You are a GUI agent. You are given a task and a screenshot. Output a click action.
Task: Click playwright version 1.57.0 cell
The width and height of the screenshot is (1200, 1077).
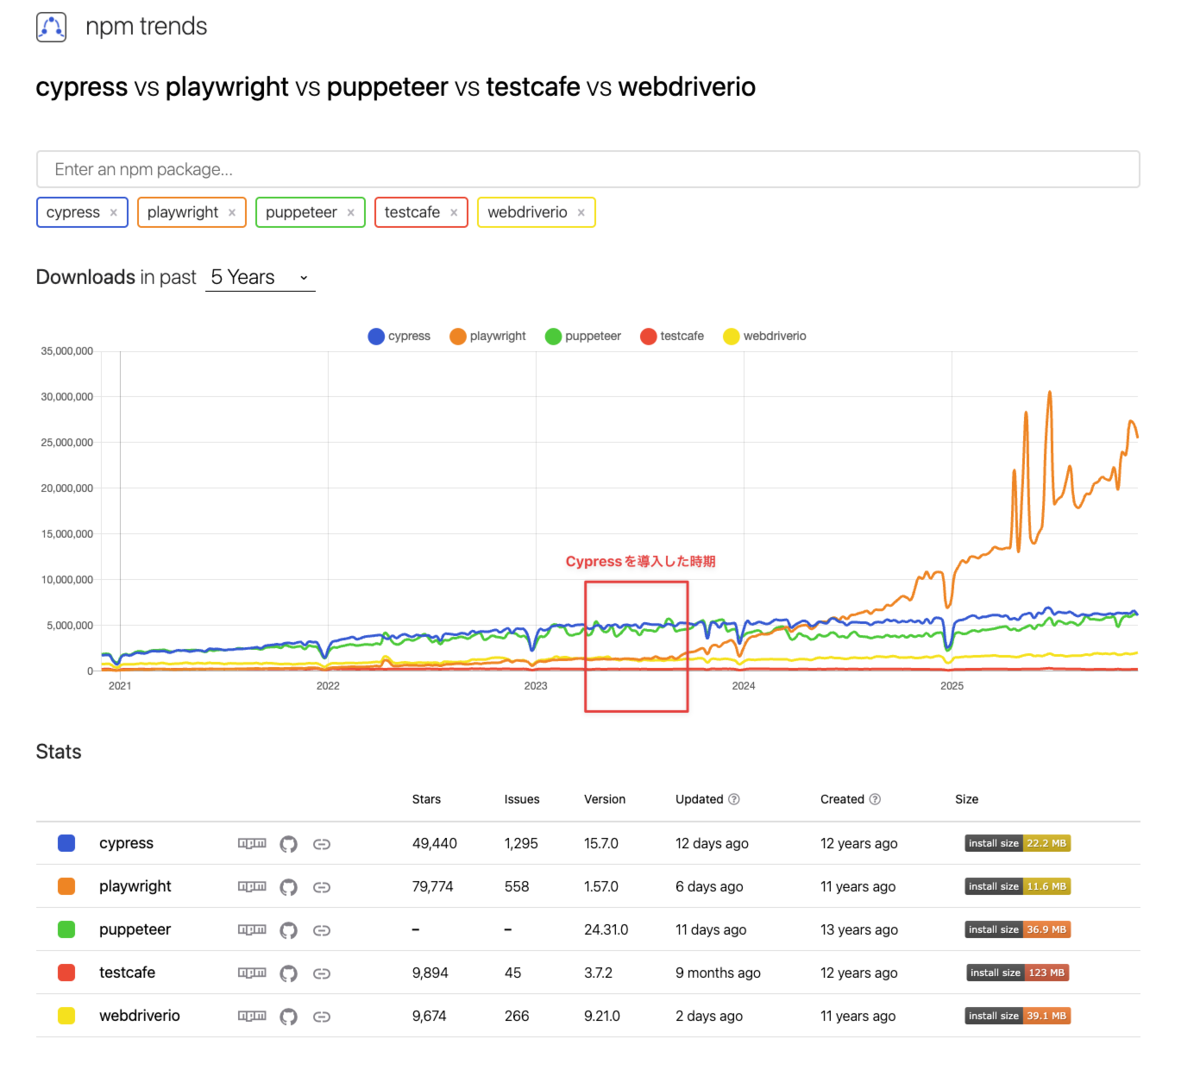click(x=601, y=886)
